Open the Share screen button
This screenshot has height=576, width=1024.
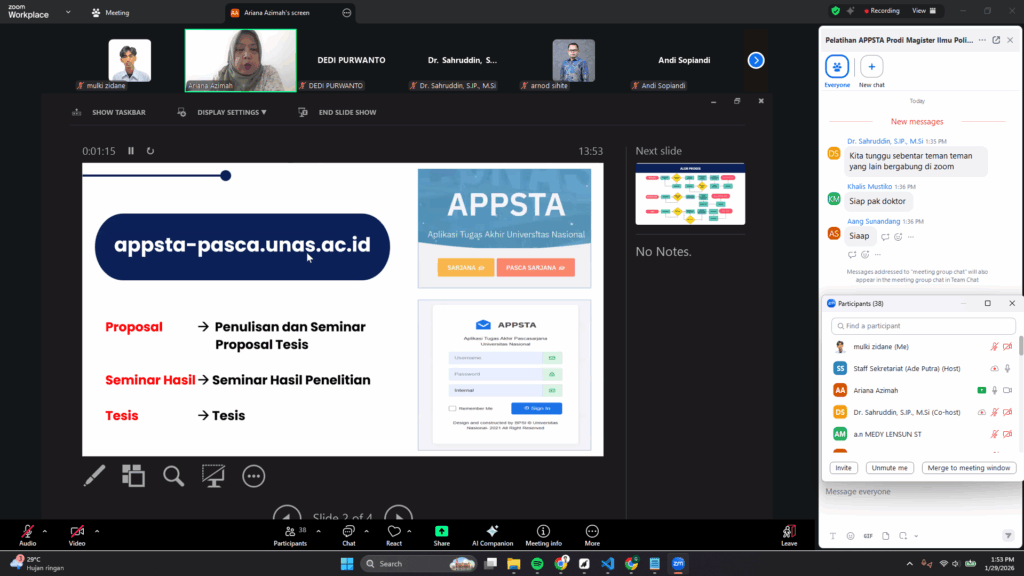[441, 535]
